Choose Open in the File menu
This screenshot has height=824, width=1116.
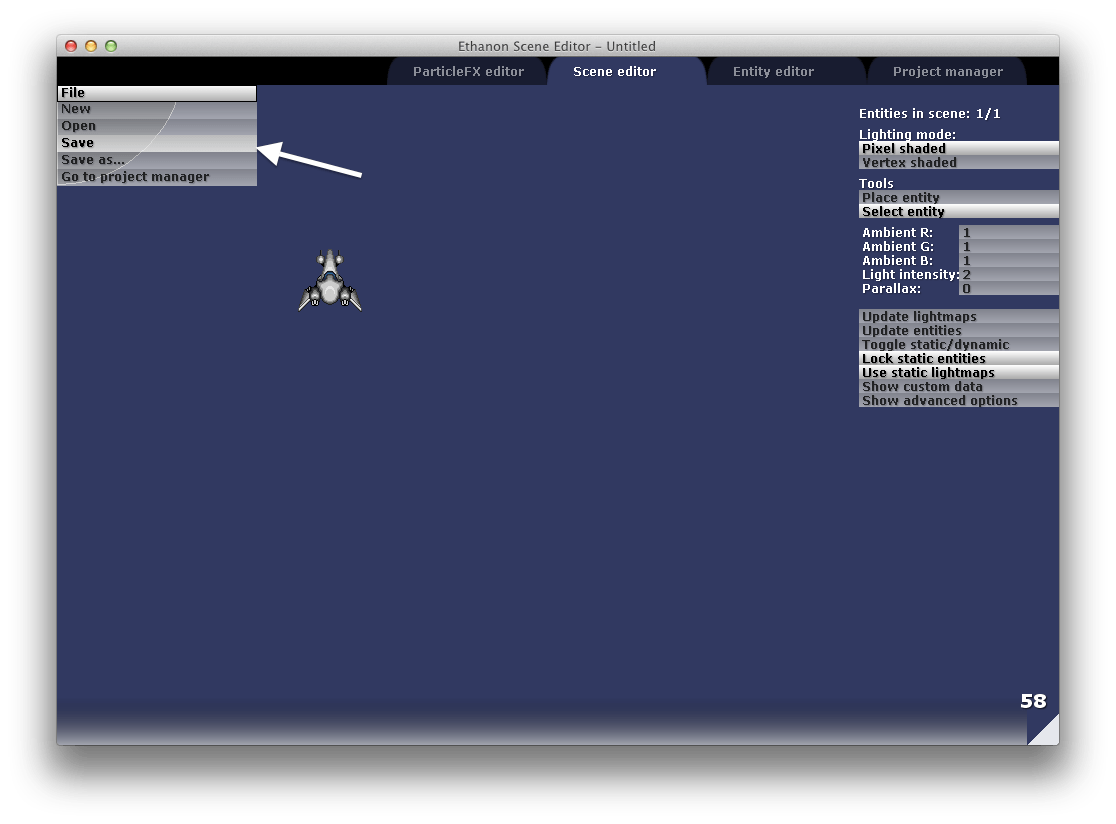(x=156, y=126)
